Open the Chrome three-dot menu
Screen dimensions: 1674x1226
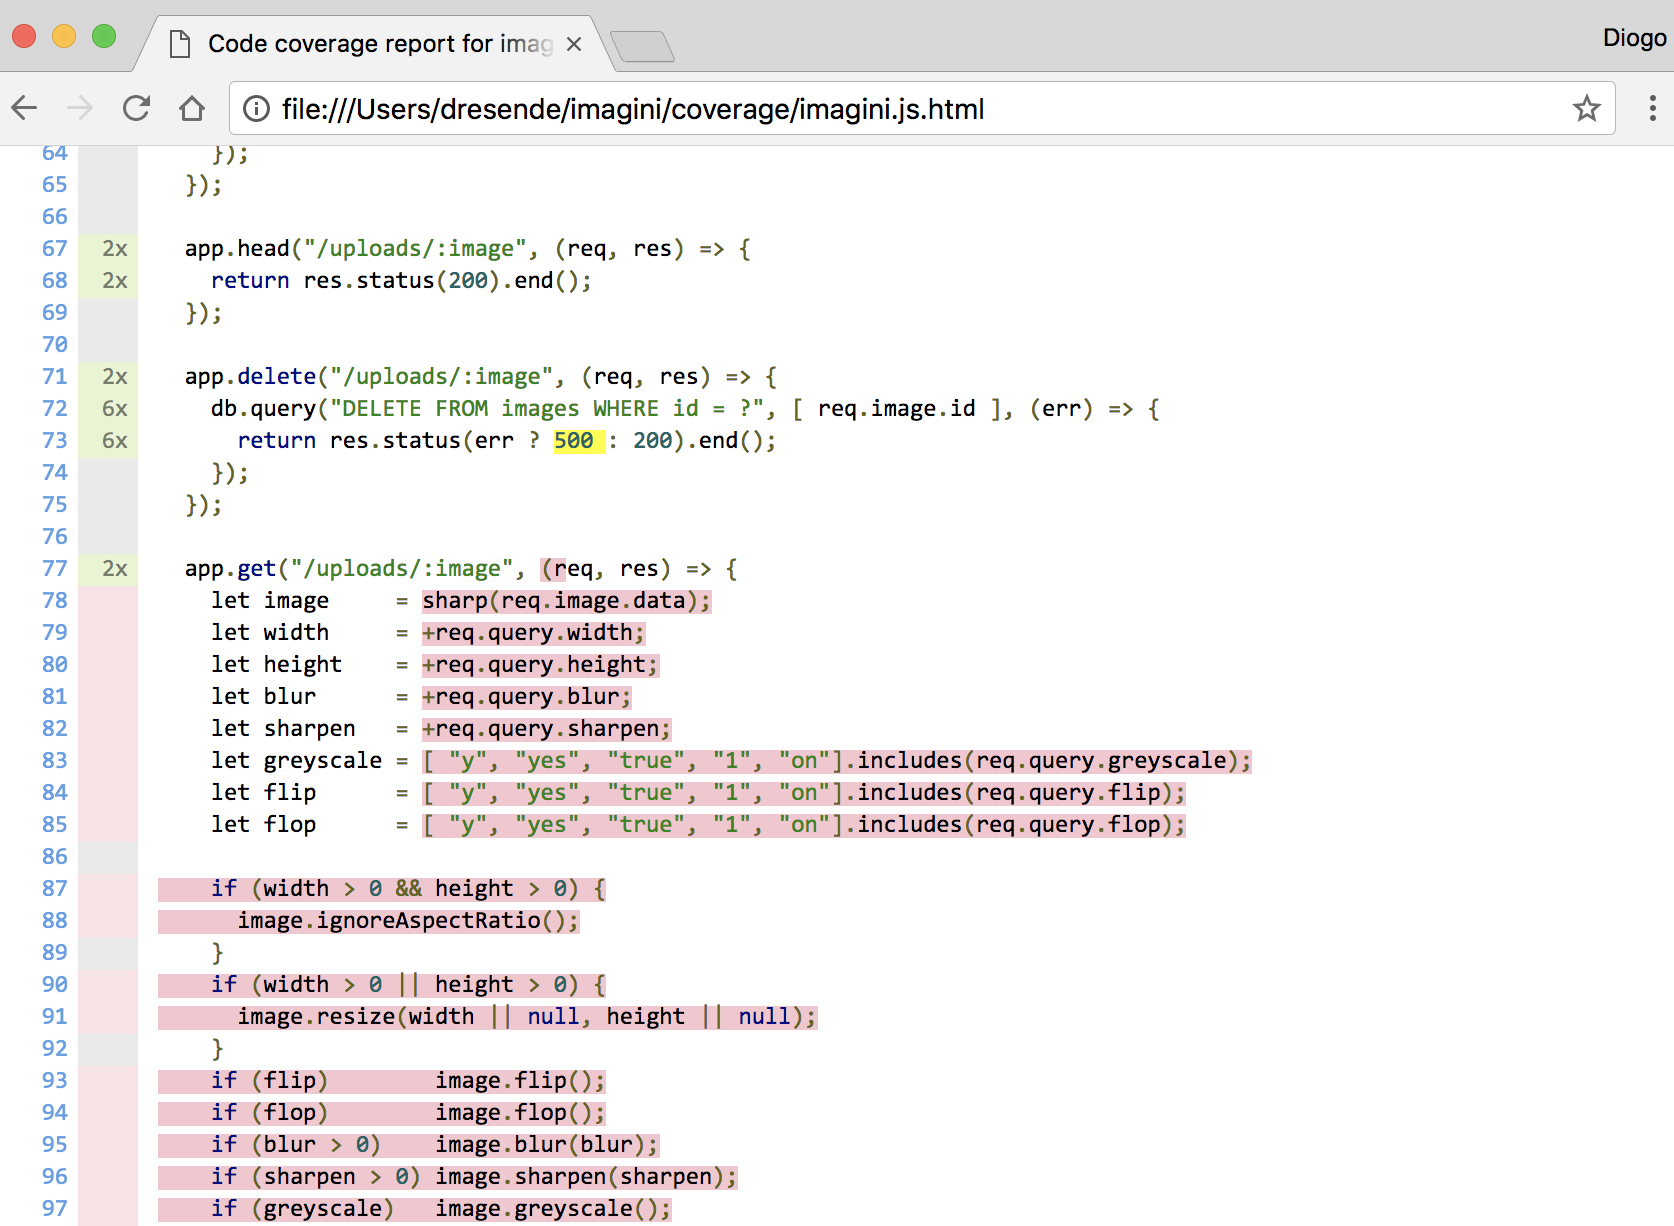point(1652,108)
